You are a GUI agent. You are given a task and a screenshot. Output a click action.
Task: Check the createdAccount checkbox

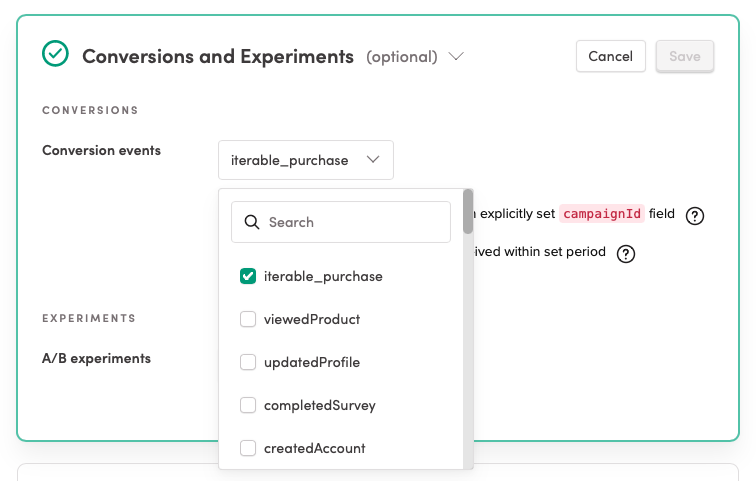point(248,448)
